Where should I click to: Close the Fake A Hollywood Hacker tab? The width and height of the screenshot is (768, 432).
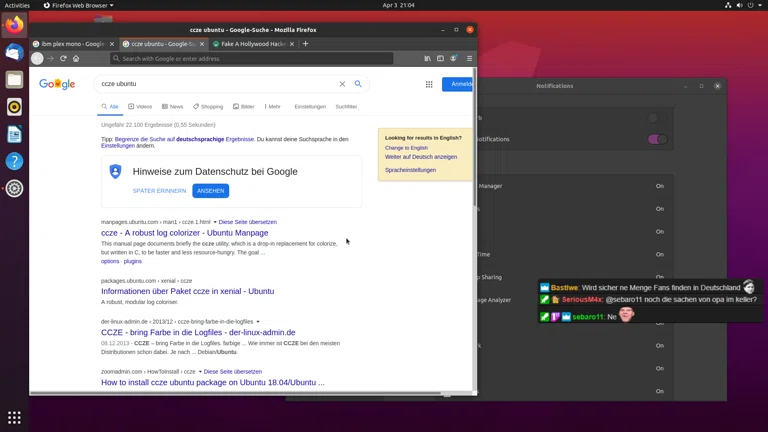(292, 44)
